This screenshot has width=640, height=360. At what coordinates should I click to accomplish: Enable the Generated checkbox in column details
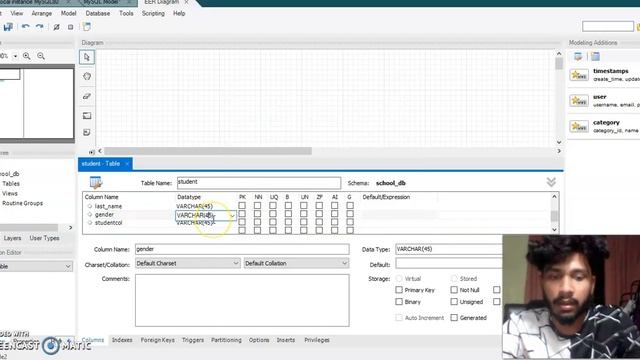pyautogui.click(x=454, y=318)
